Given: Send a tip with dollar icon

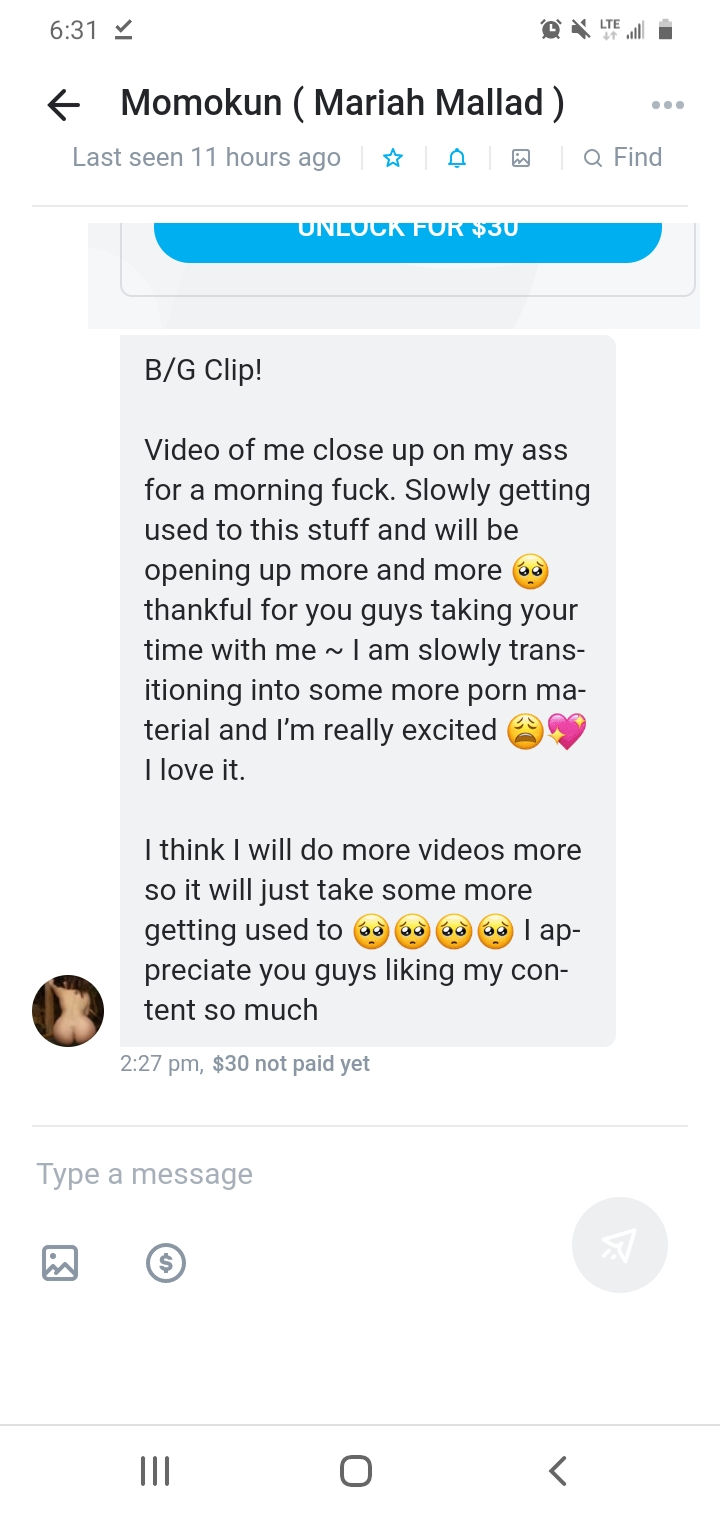Looking at the screenshot, I should pyautogui.click(x=166, y=1263).
